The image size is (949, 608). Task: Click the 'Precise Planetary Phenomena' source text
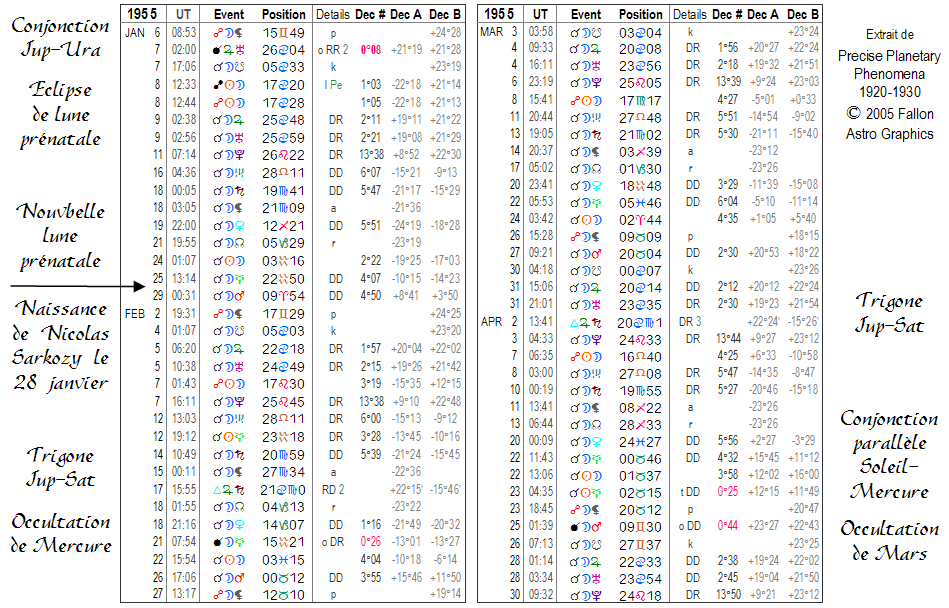pos(889,65)
